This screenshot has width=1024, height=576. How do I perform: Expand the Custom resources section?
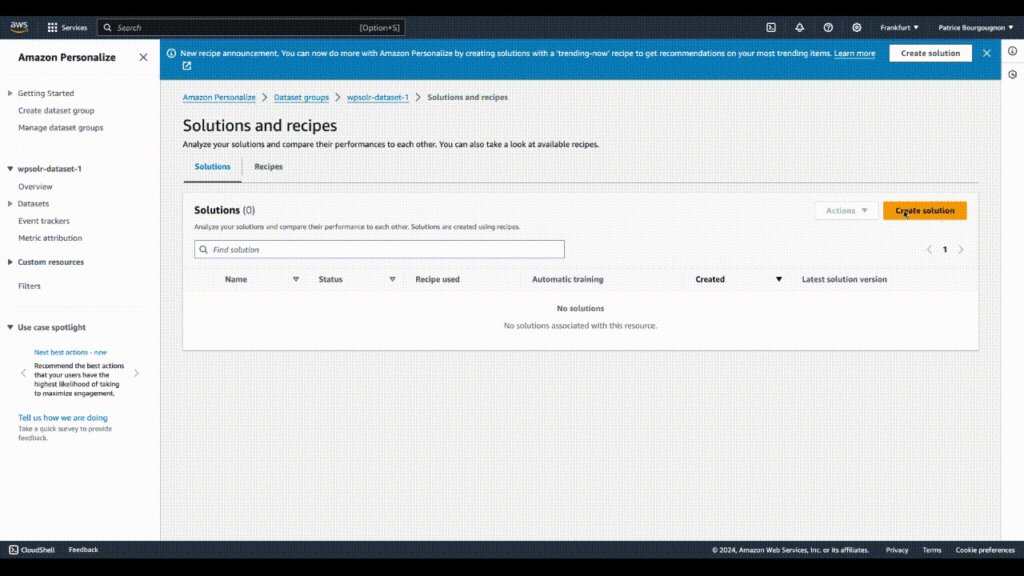tap(10, 262)
